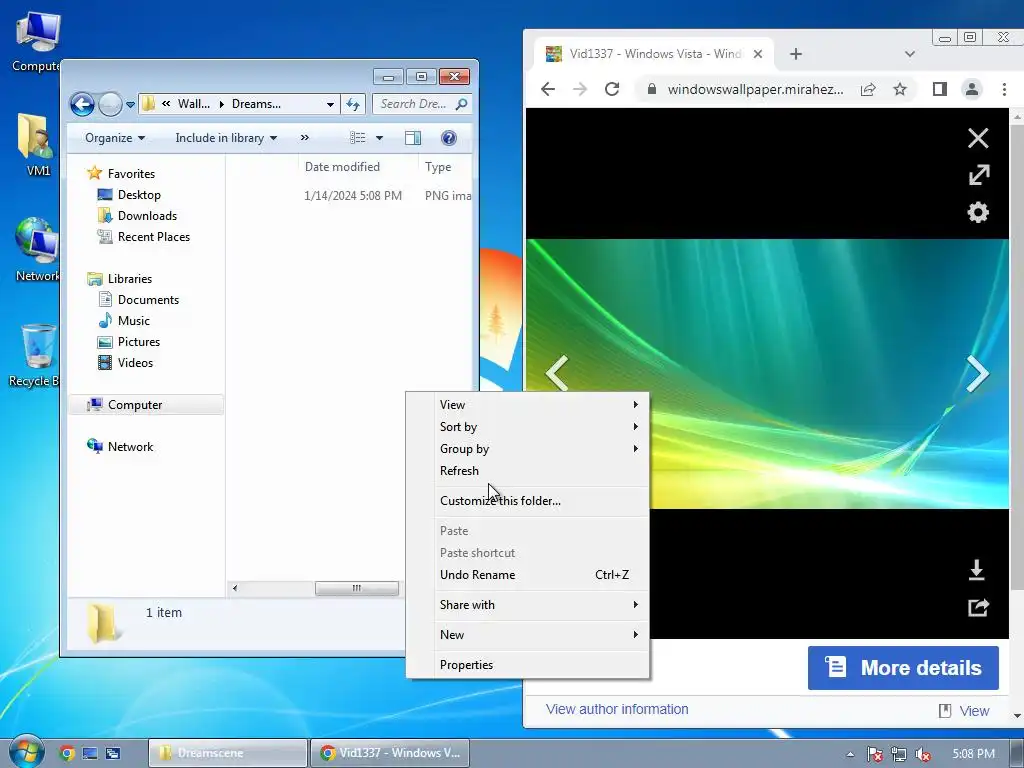The width and height of the screenshot is (1024, 768).
Task: Change your view icon in Explorer
Action: pyautogui.click(x=357, y=138)
